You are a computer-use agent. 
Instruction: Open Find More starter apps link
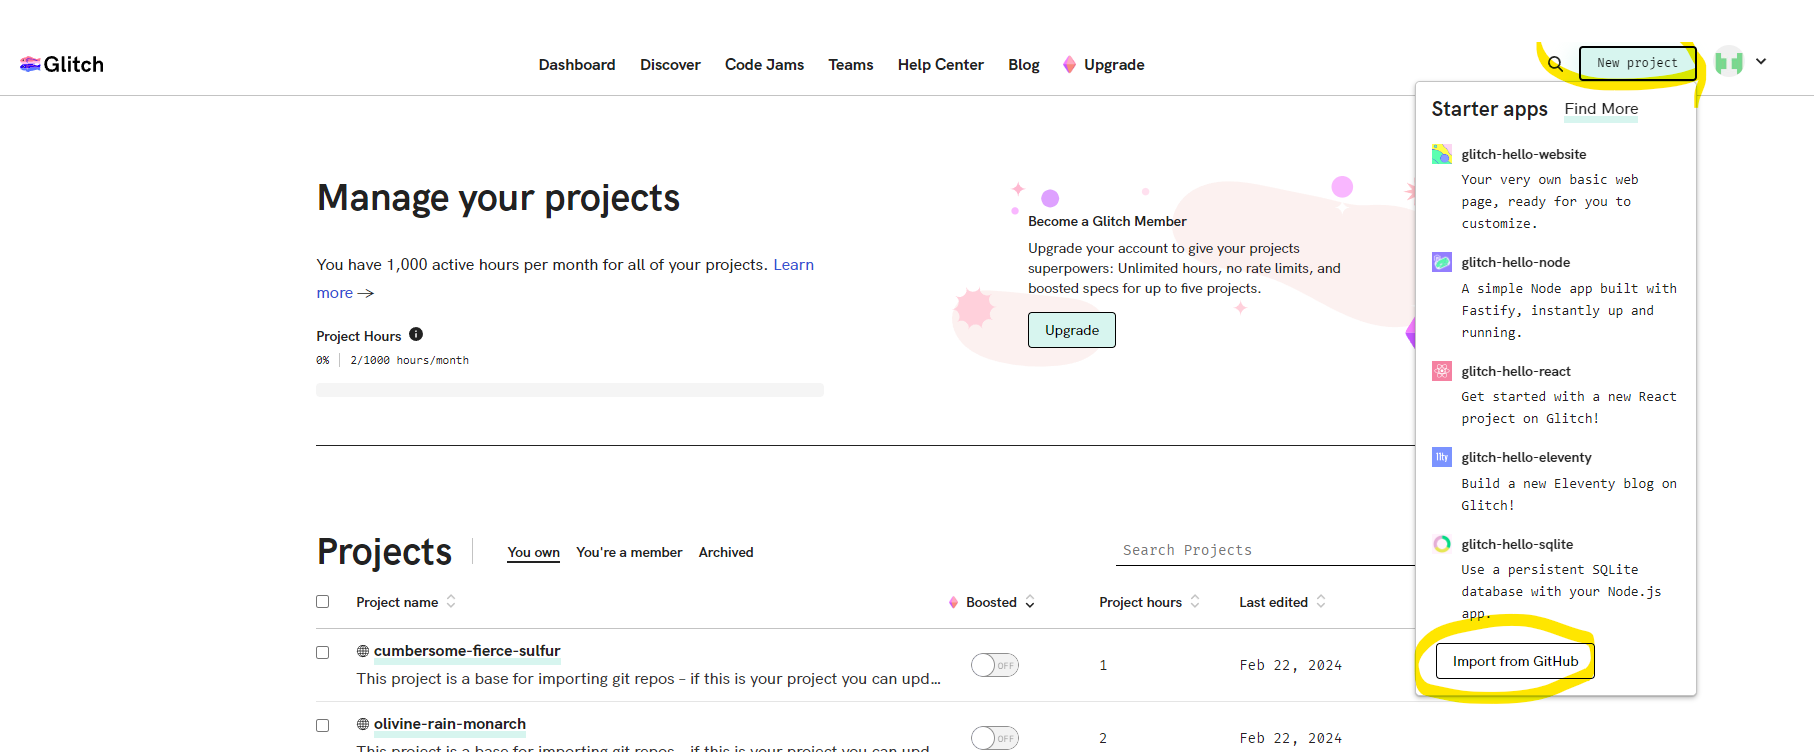1601,109
